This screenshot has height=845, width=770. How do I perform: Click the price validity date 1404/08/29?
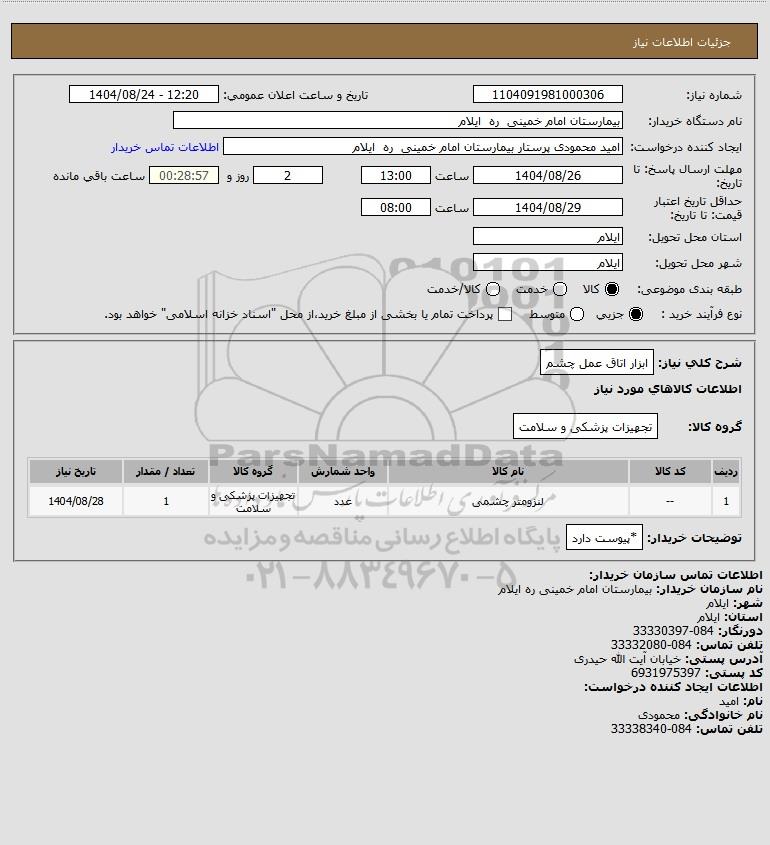(548, 207)
